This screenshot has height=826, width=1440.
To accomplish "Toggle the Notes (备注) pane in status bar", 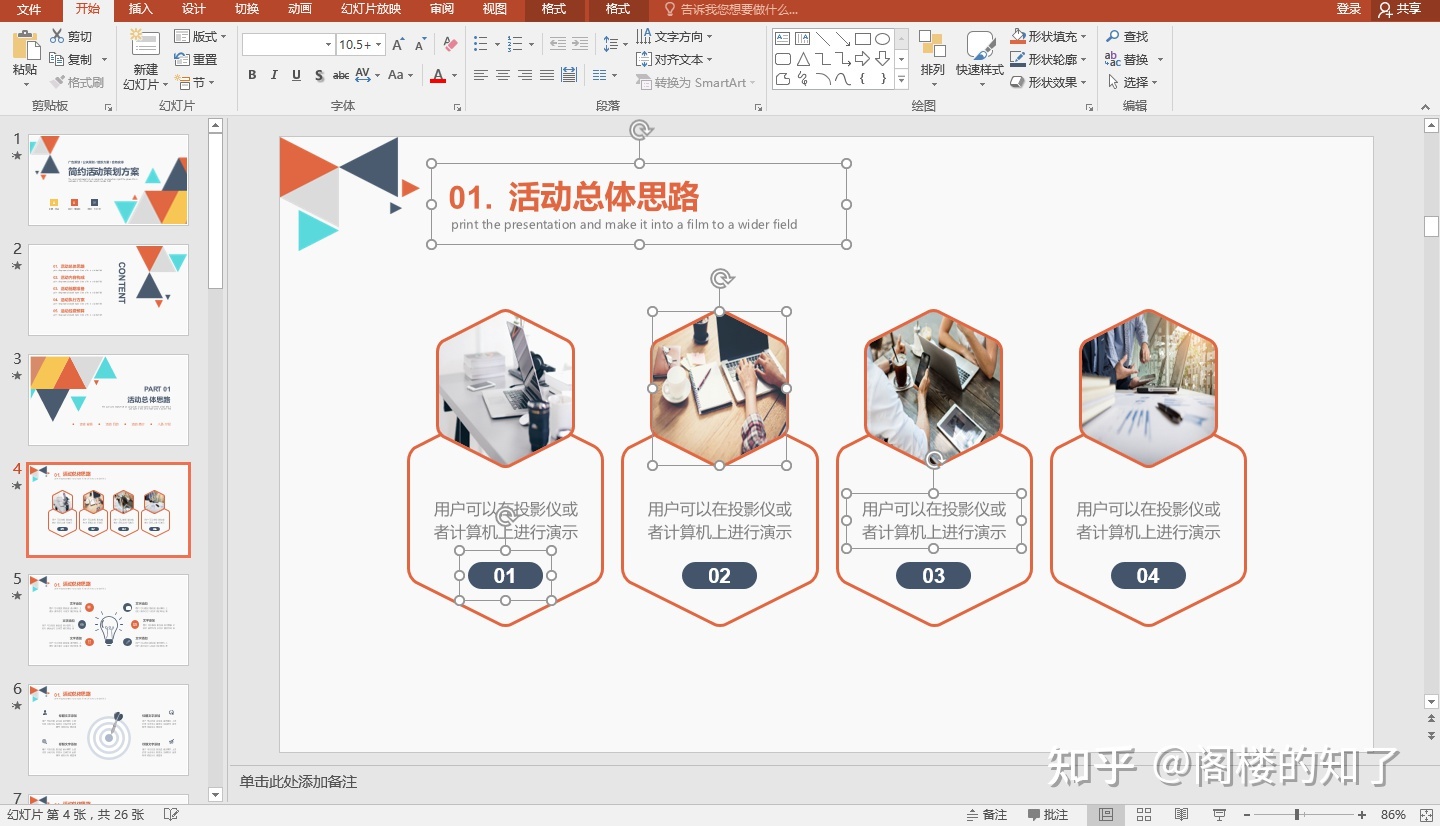I will [987, 815].
